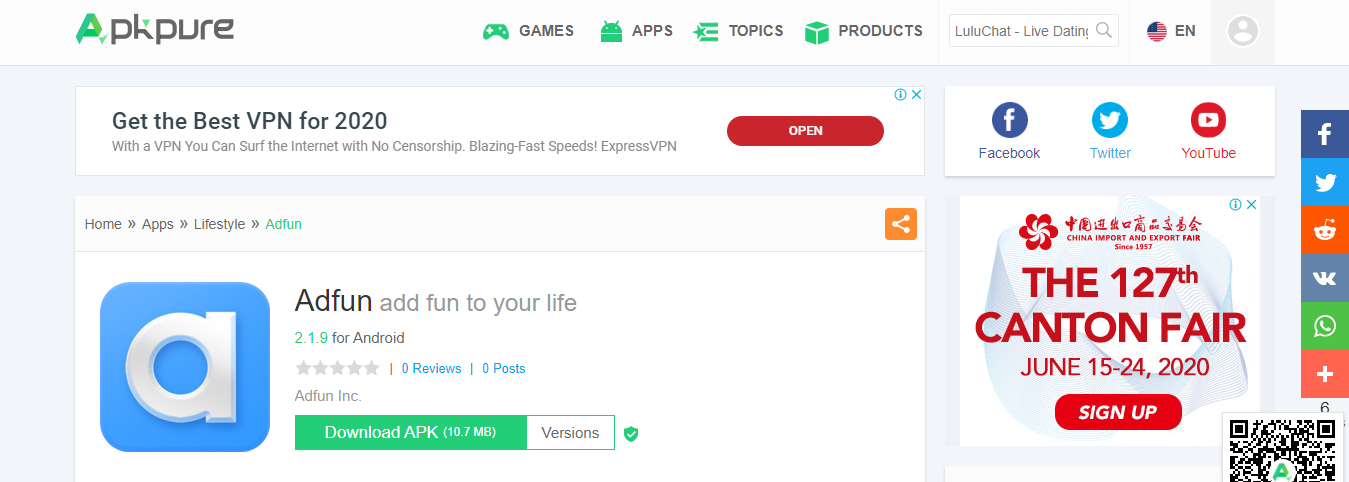Click the Adfun Inc. developer name
Screen dimensions: 1349x482
[x=328, y=396]
